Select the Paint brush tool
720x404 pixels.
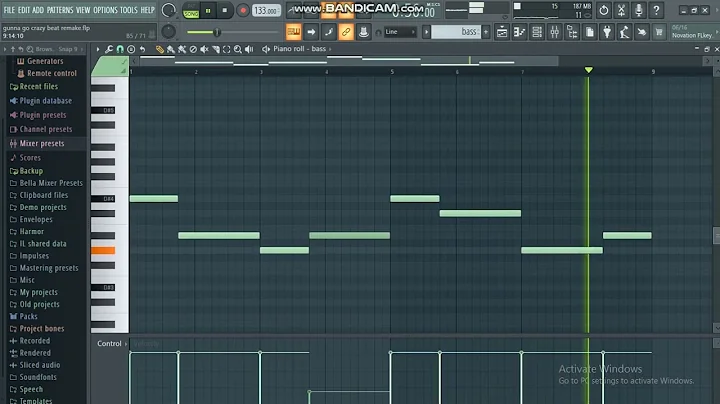pyautogui.click(x=170, y=49)
